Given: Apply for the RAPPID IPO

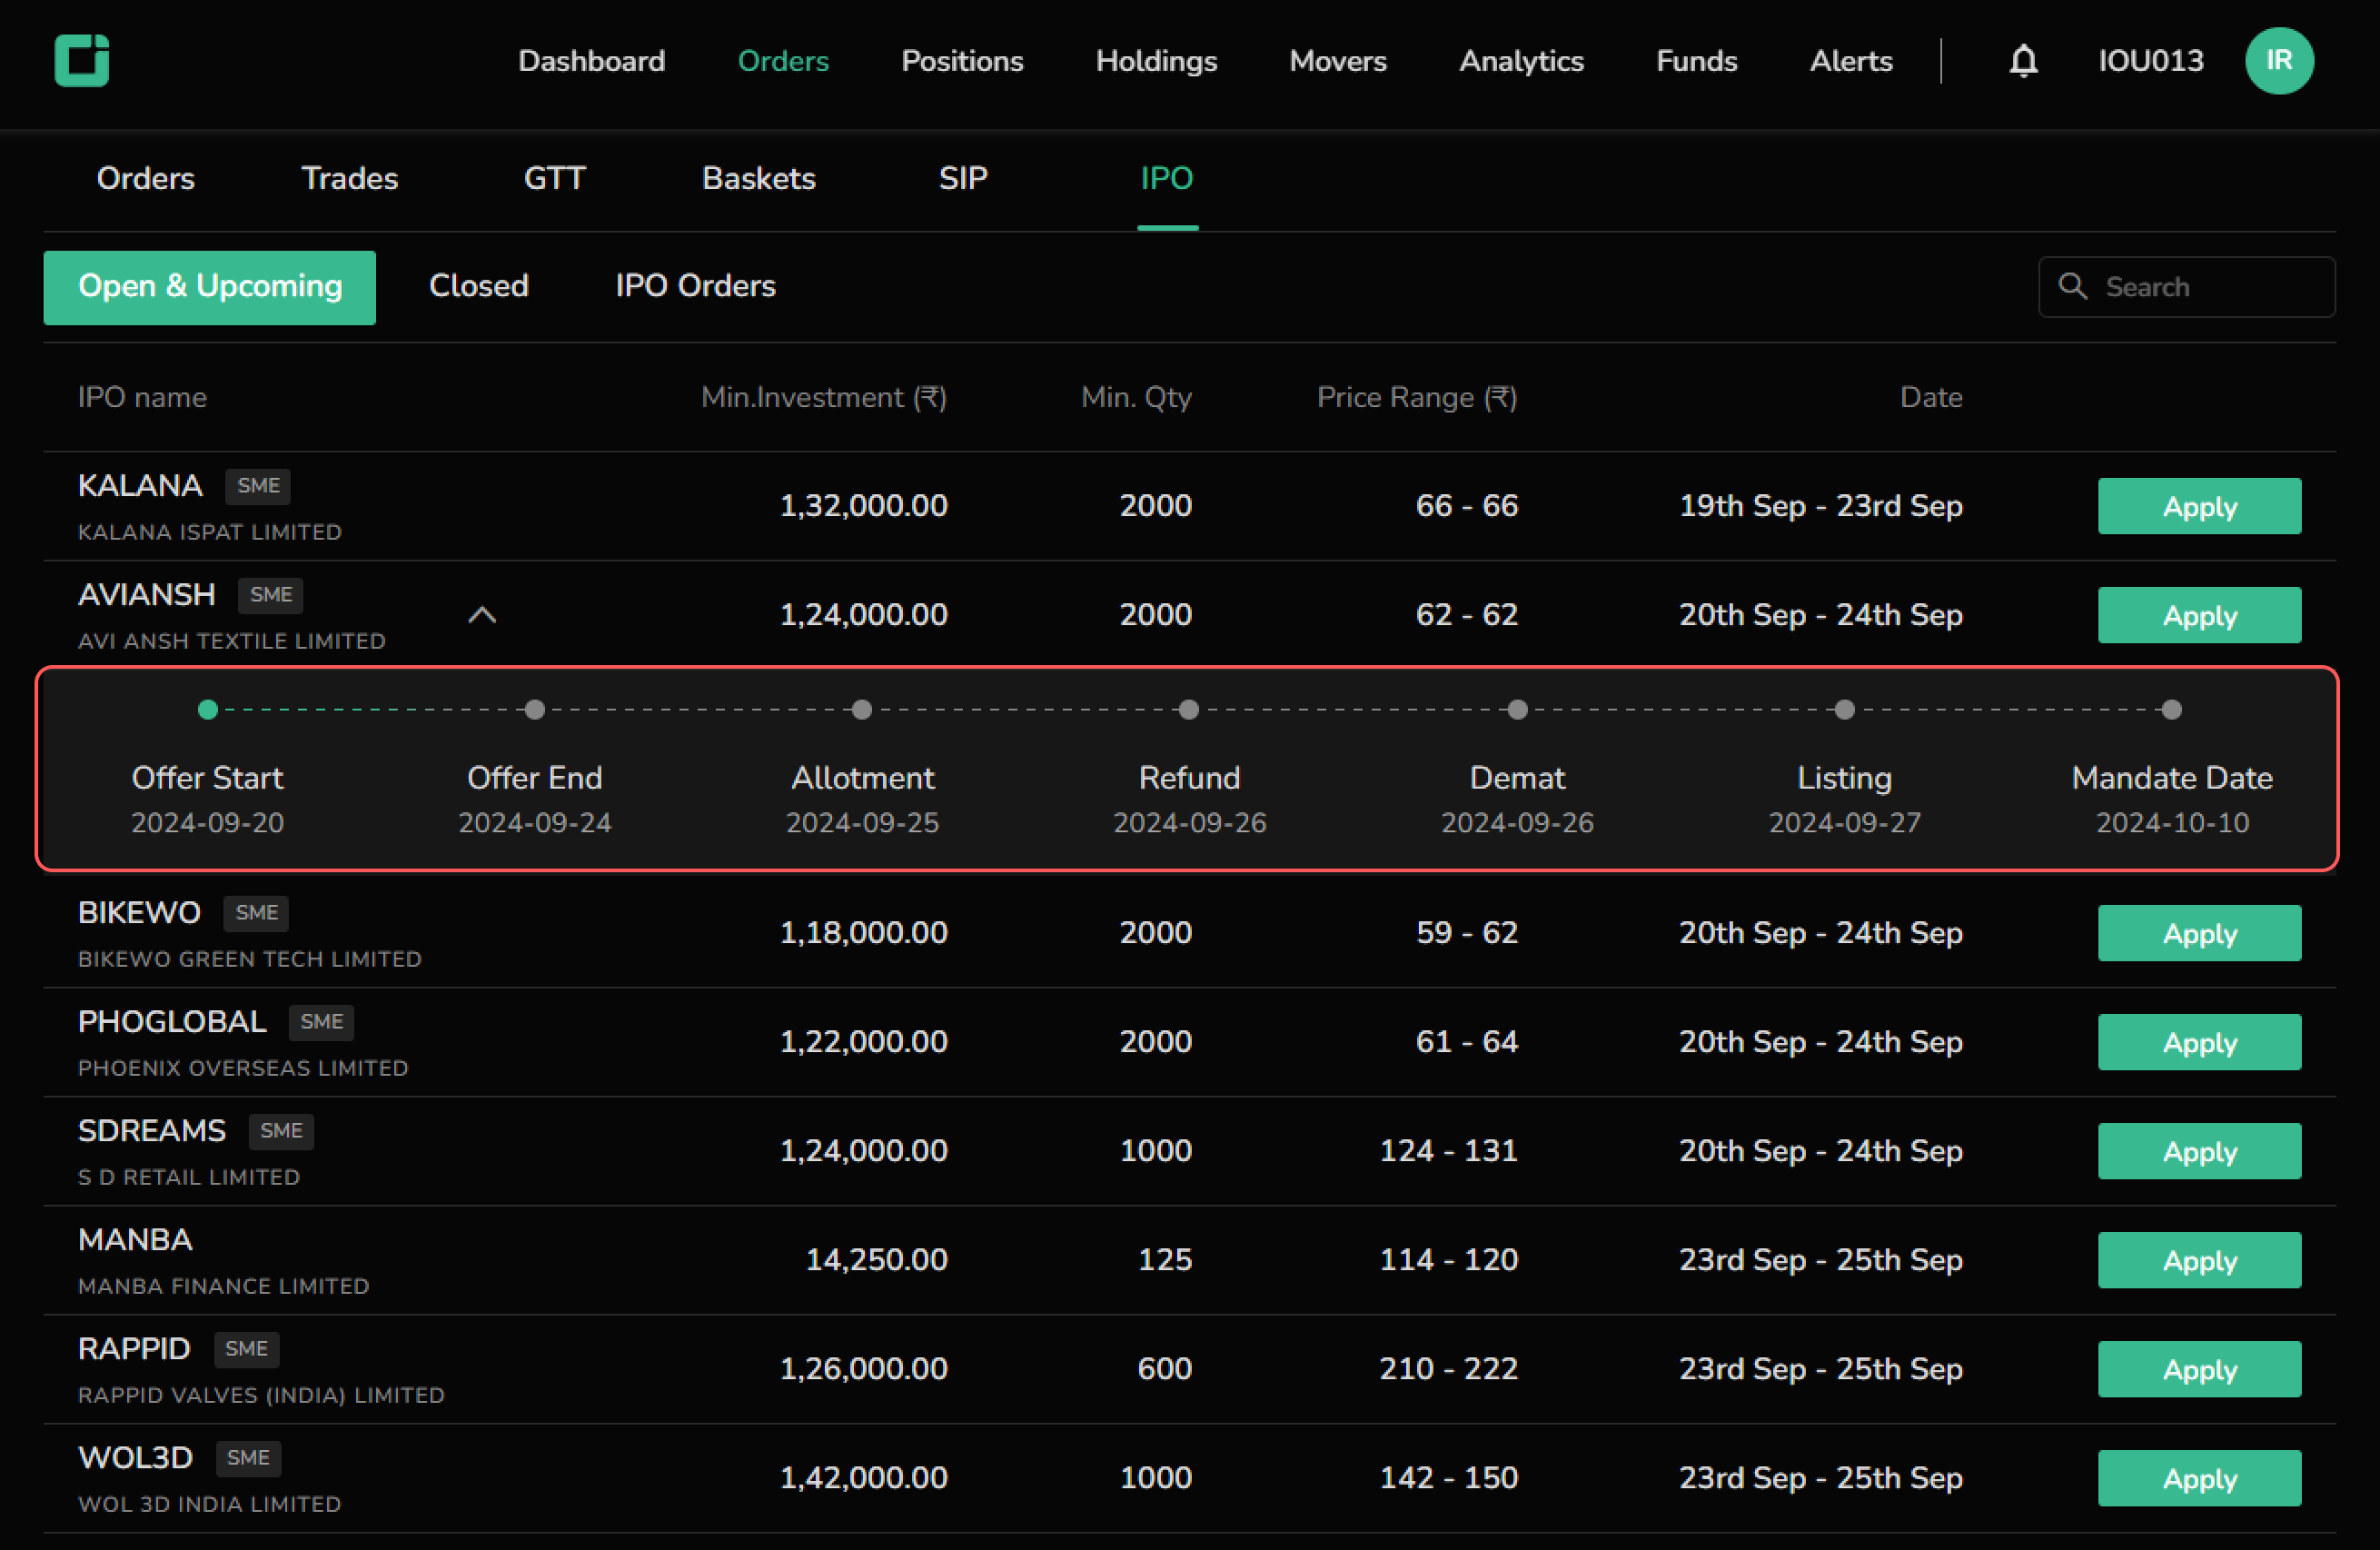Looking at the screenshot, I should (2199, 1369).
